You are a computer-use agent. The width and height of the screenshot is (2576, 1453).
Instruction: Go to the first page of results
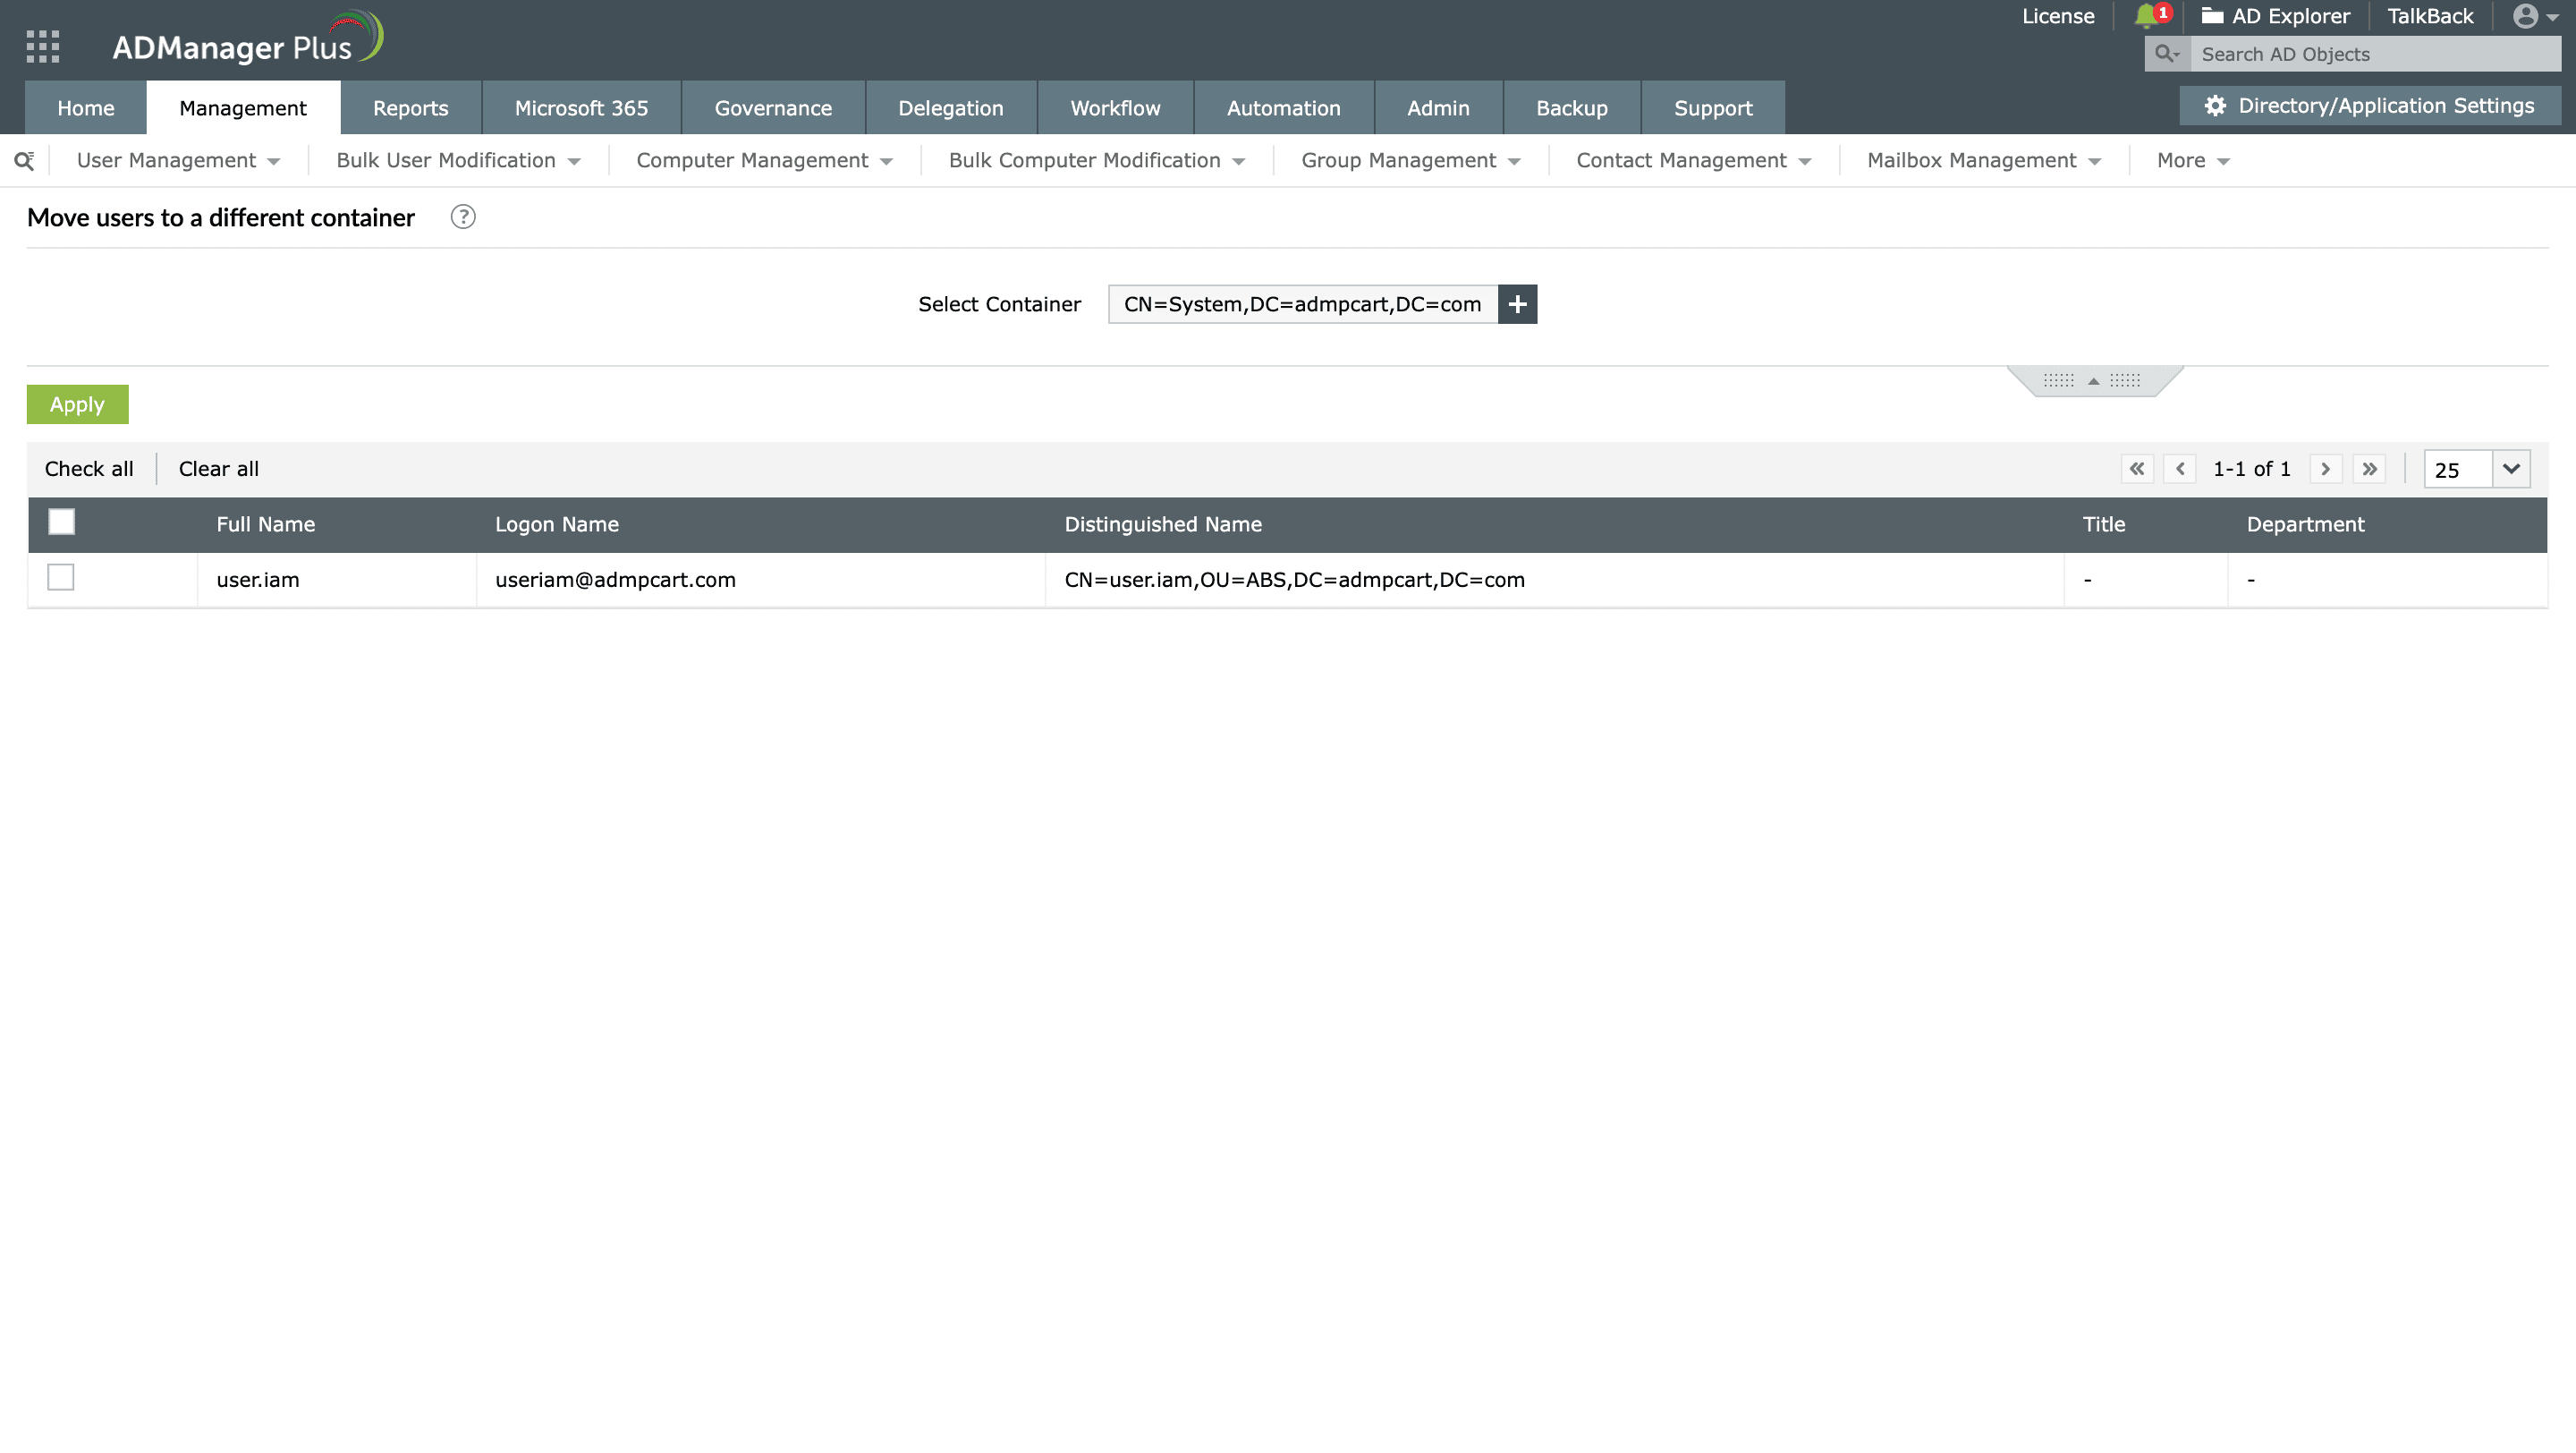(x=2137, y=469)
